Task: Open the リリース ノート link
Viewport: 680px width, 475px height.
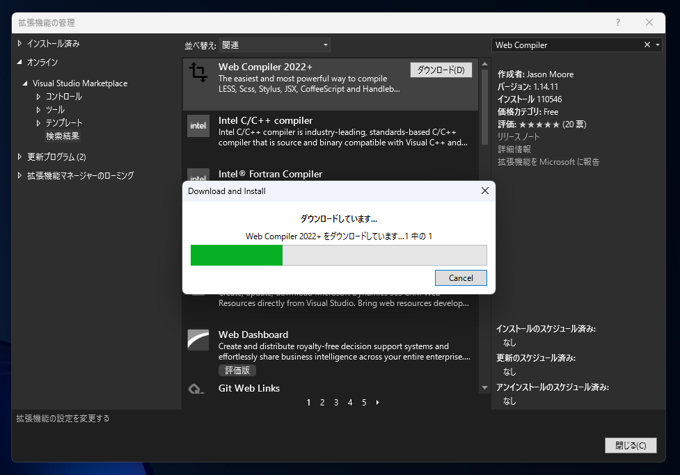Action: (x=518, y=137)
